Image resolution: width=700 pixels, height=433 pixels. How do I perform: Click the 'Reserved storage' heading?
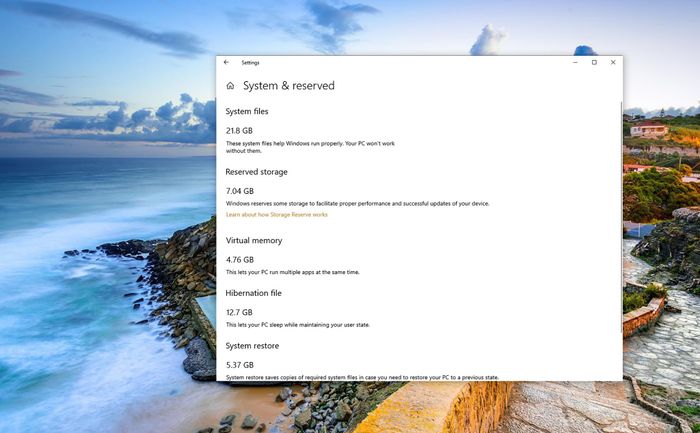point(256,172)
